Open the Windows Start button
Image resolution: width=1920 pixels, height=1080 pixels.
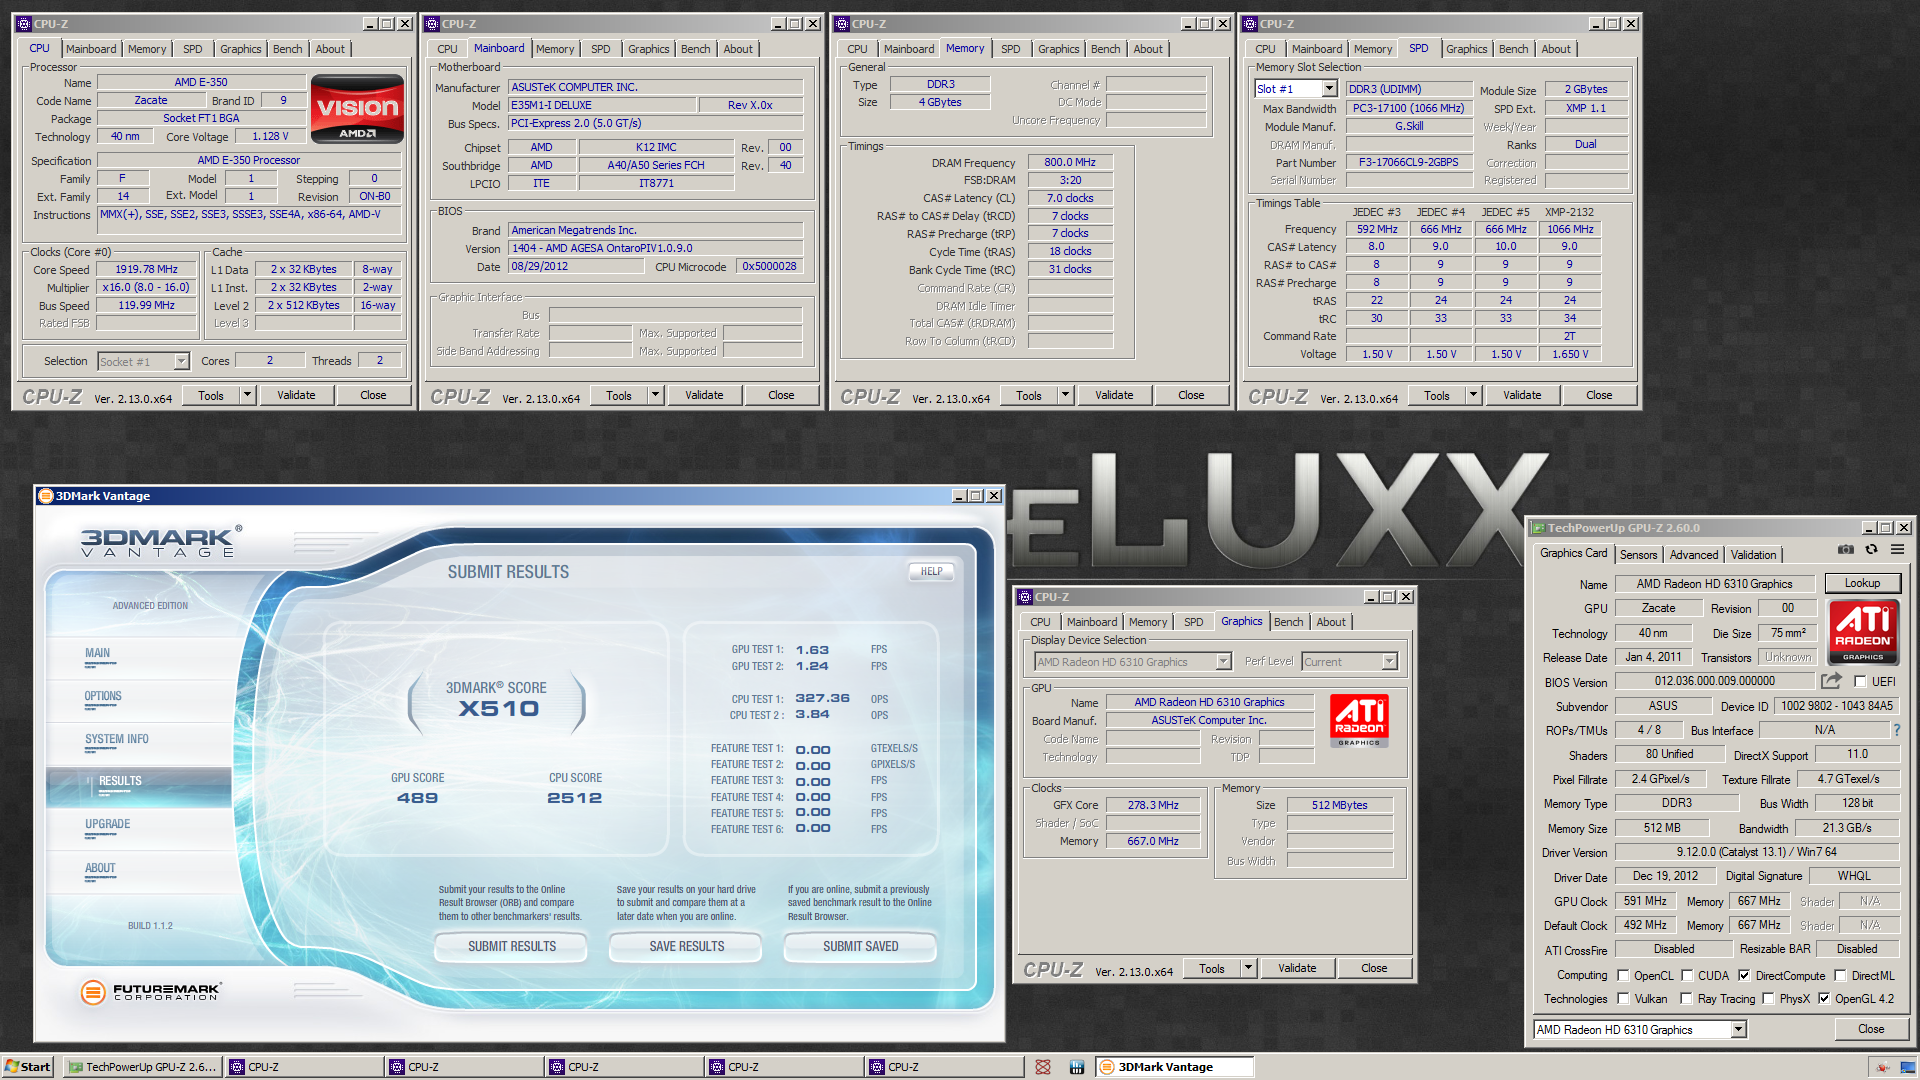(27, 1067)
